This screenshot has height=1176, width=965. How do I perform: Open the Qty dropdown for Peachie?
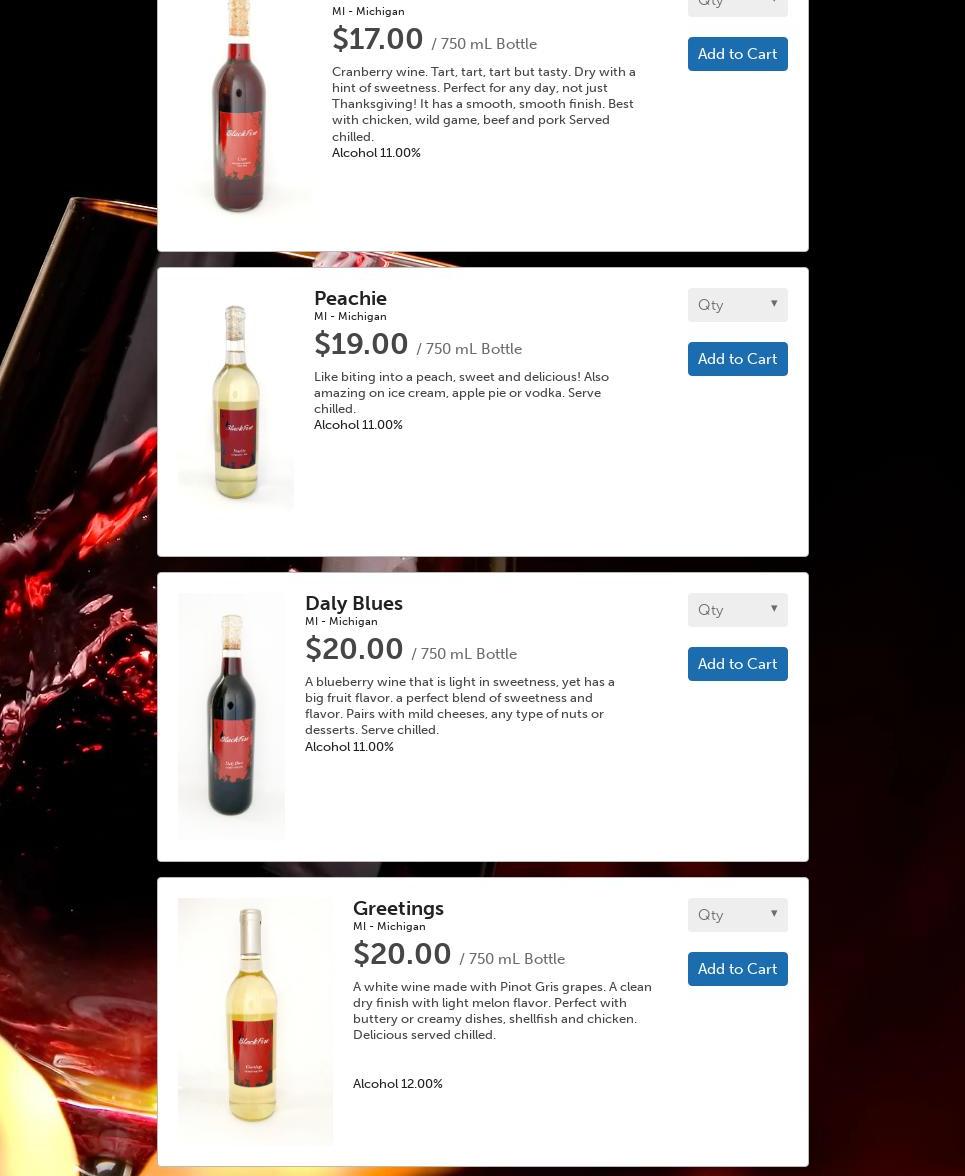tap(737, 305)
